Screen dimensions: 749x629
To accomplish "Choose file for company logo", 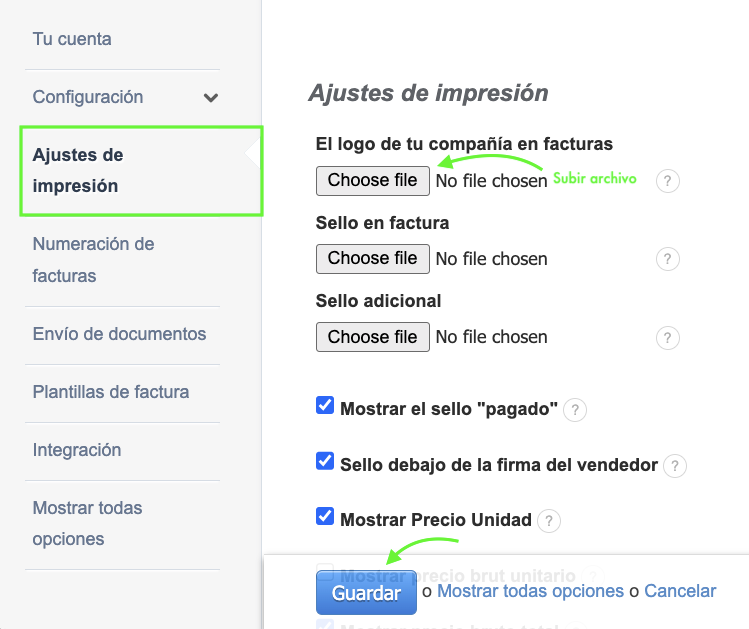I will tap(372, 180).
